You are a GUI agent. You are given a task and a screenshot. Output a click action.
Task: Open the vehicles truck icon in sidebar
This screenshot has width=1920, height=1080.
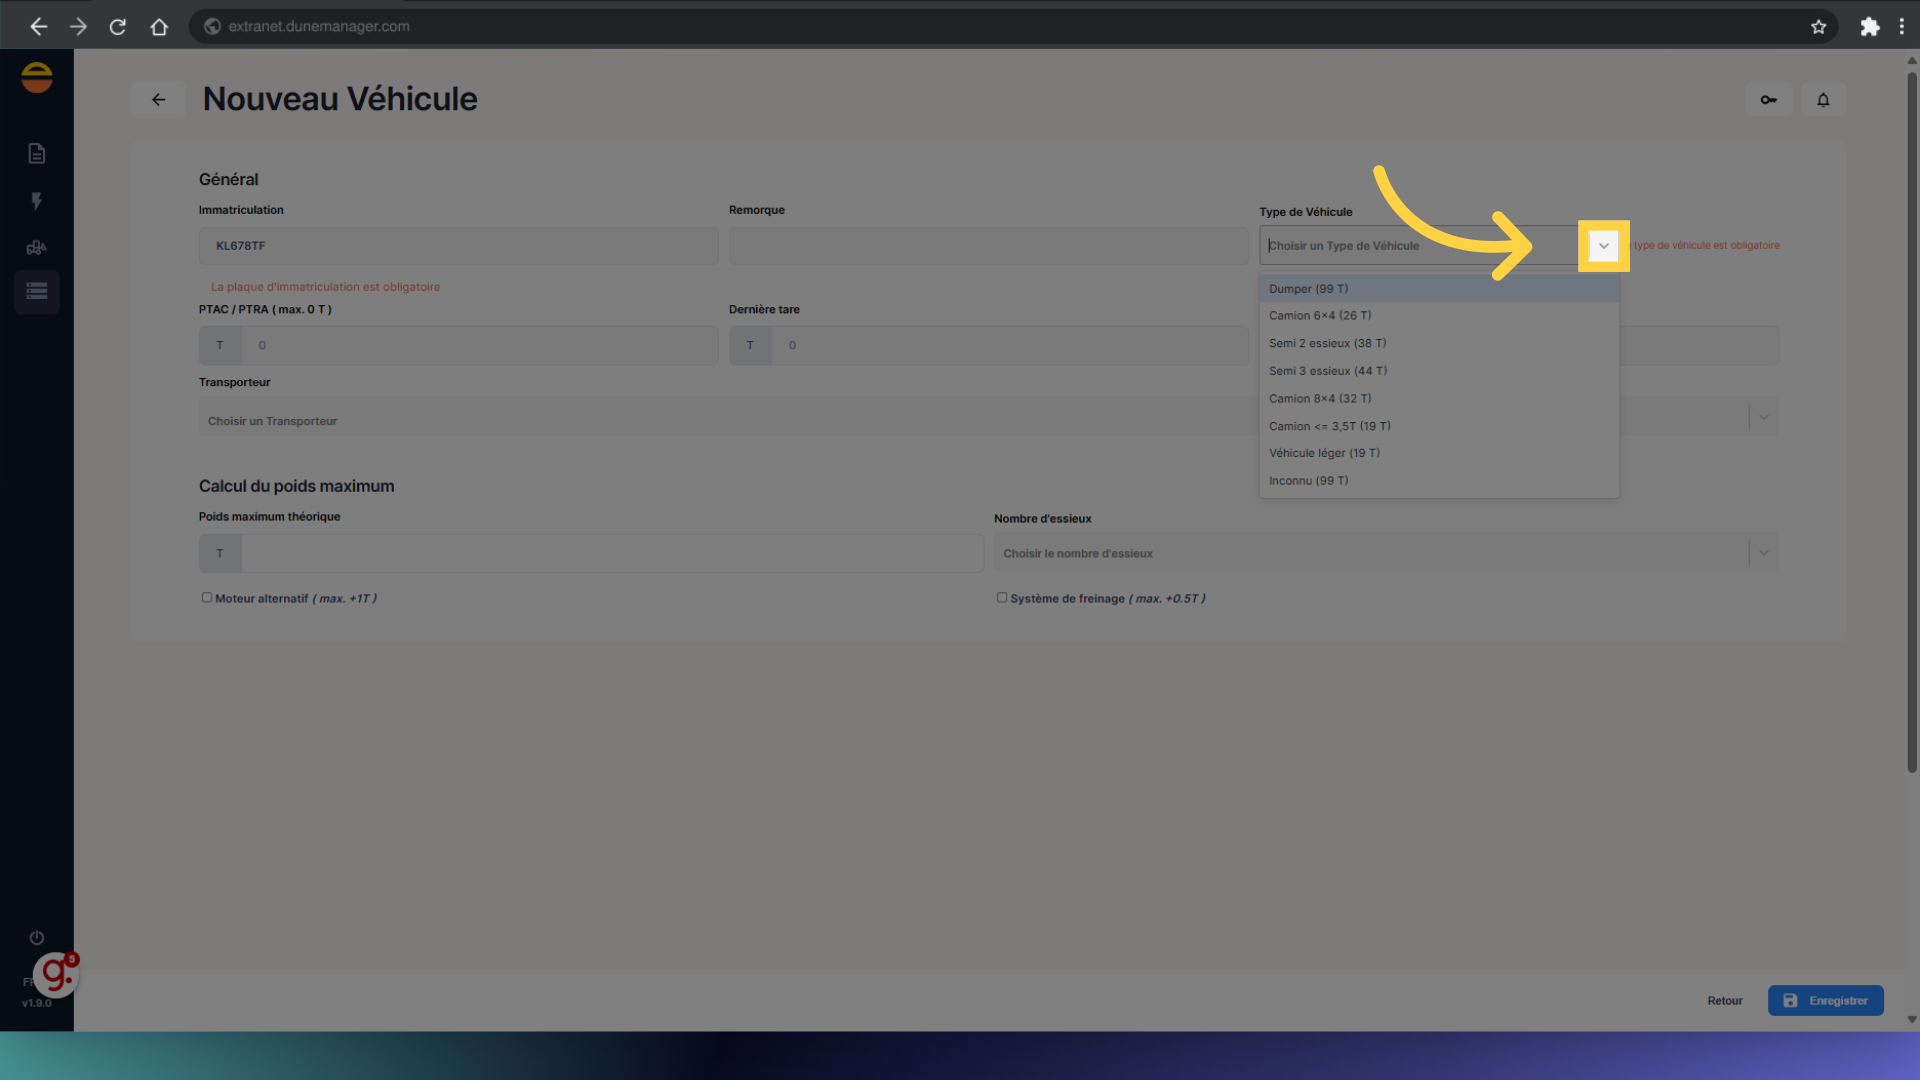pyautogui.click(x=37, y=247)
